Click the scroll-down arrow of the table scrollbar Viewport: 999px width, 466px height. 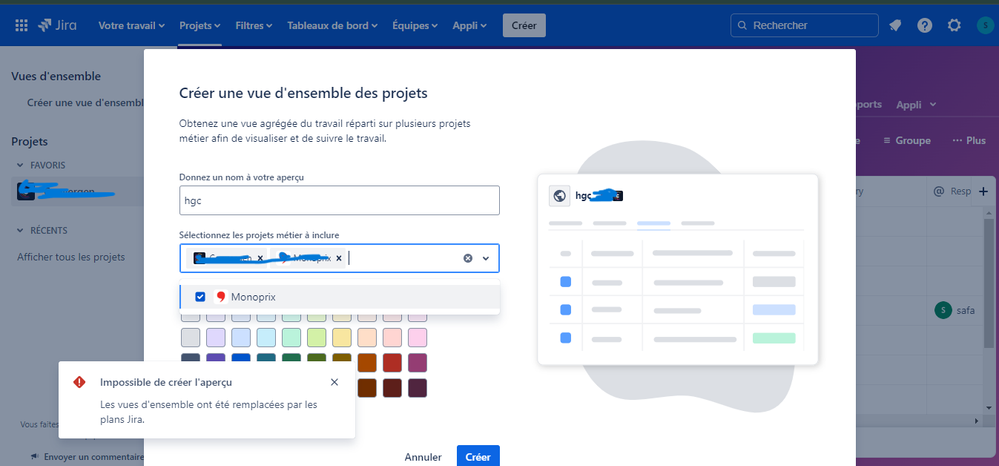point(988,407)
